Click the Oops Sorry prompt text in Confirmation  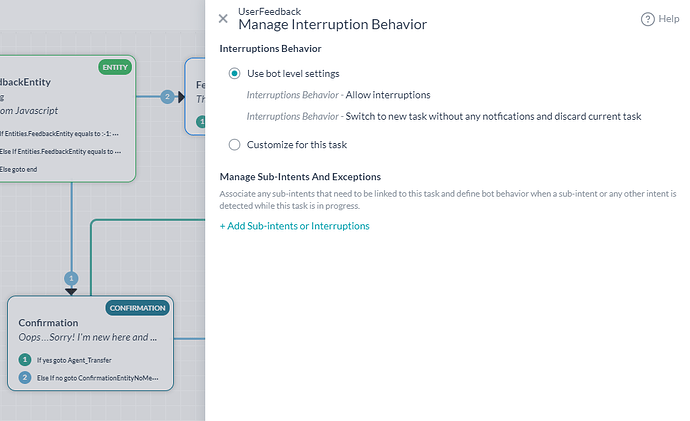click(90, 337)
